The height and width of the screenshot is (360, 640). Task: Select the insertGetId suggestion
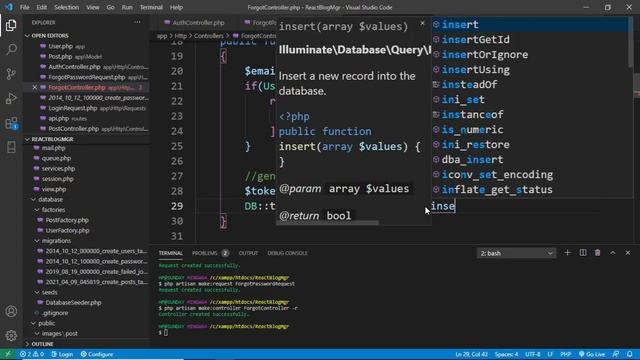coord(530,40)
